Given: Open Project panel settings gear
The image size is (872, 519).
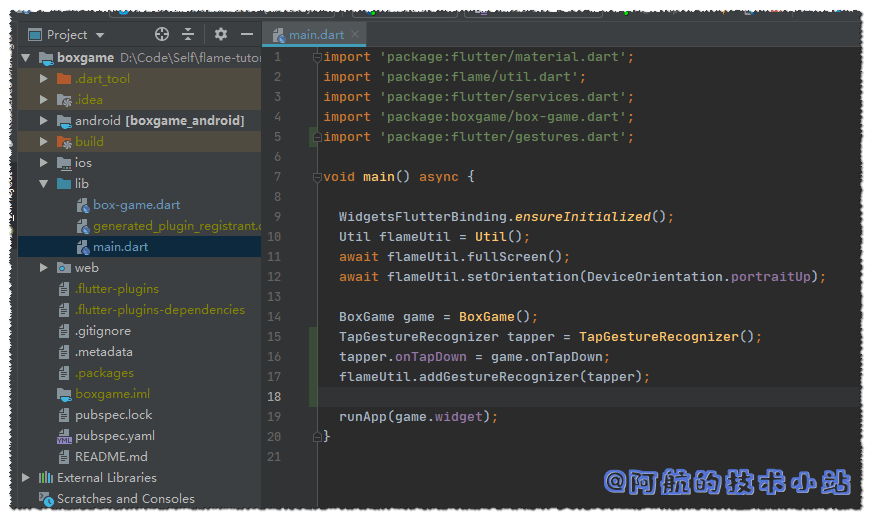Looking at the screenshot, I should (x=221, y=34).
